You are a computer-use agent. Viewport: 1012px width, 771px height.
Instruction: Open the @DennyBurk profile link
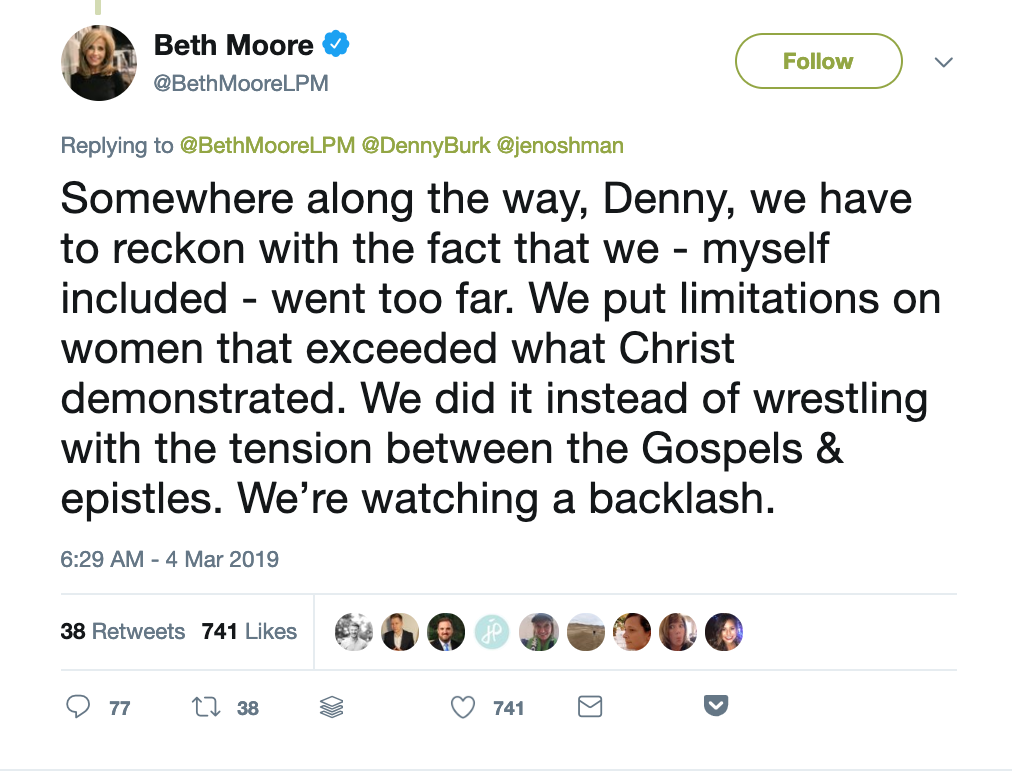click(425, 145)
